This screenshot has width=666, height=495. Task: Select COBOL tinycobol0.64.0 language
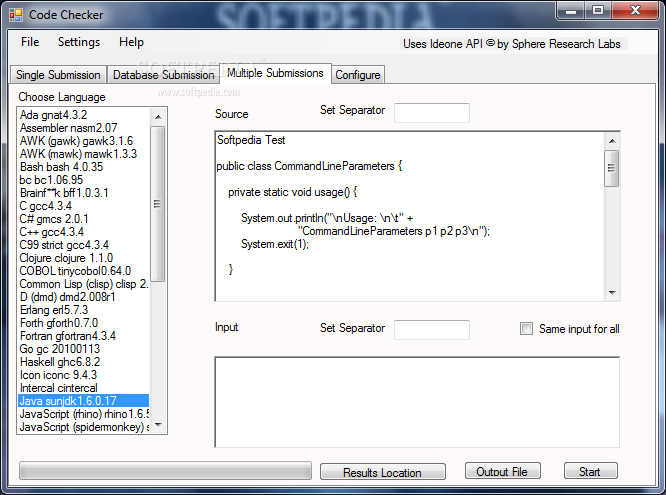click(84, 271)
